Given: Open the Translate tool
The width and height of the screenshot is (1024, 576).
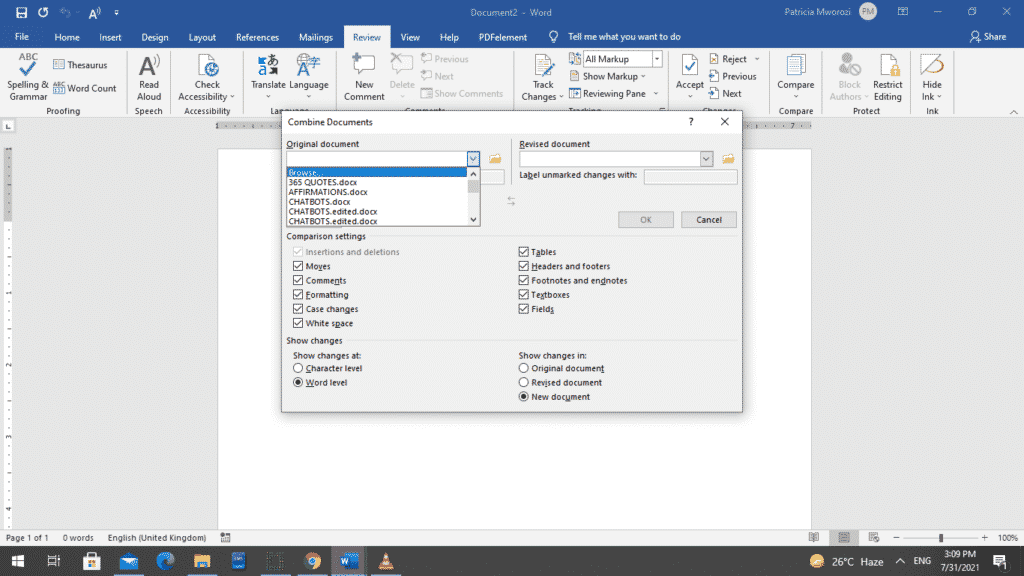Looking at the screenshot, I should coord(268,77).
